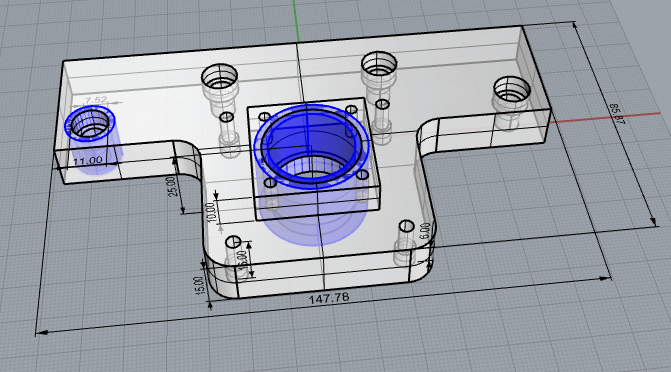Click the 7.52 dimension above the small blue hole

(96, 100)
